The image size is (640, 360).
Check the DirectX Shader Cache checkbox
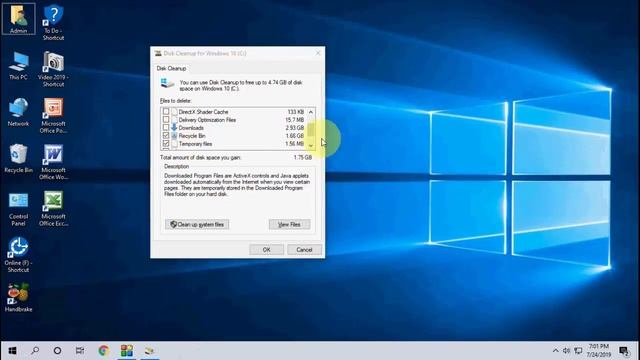[x=166, y=111]
